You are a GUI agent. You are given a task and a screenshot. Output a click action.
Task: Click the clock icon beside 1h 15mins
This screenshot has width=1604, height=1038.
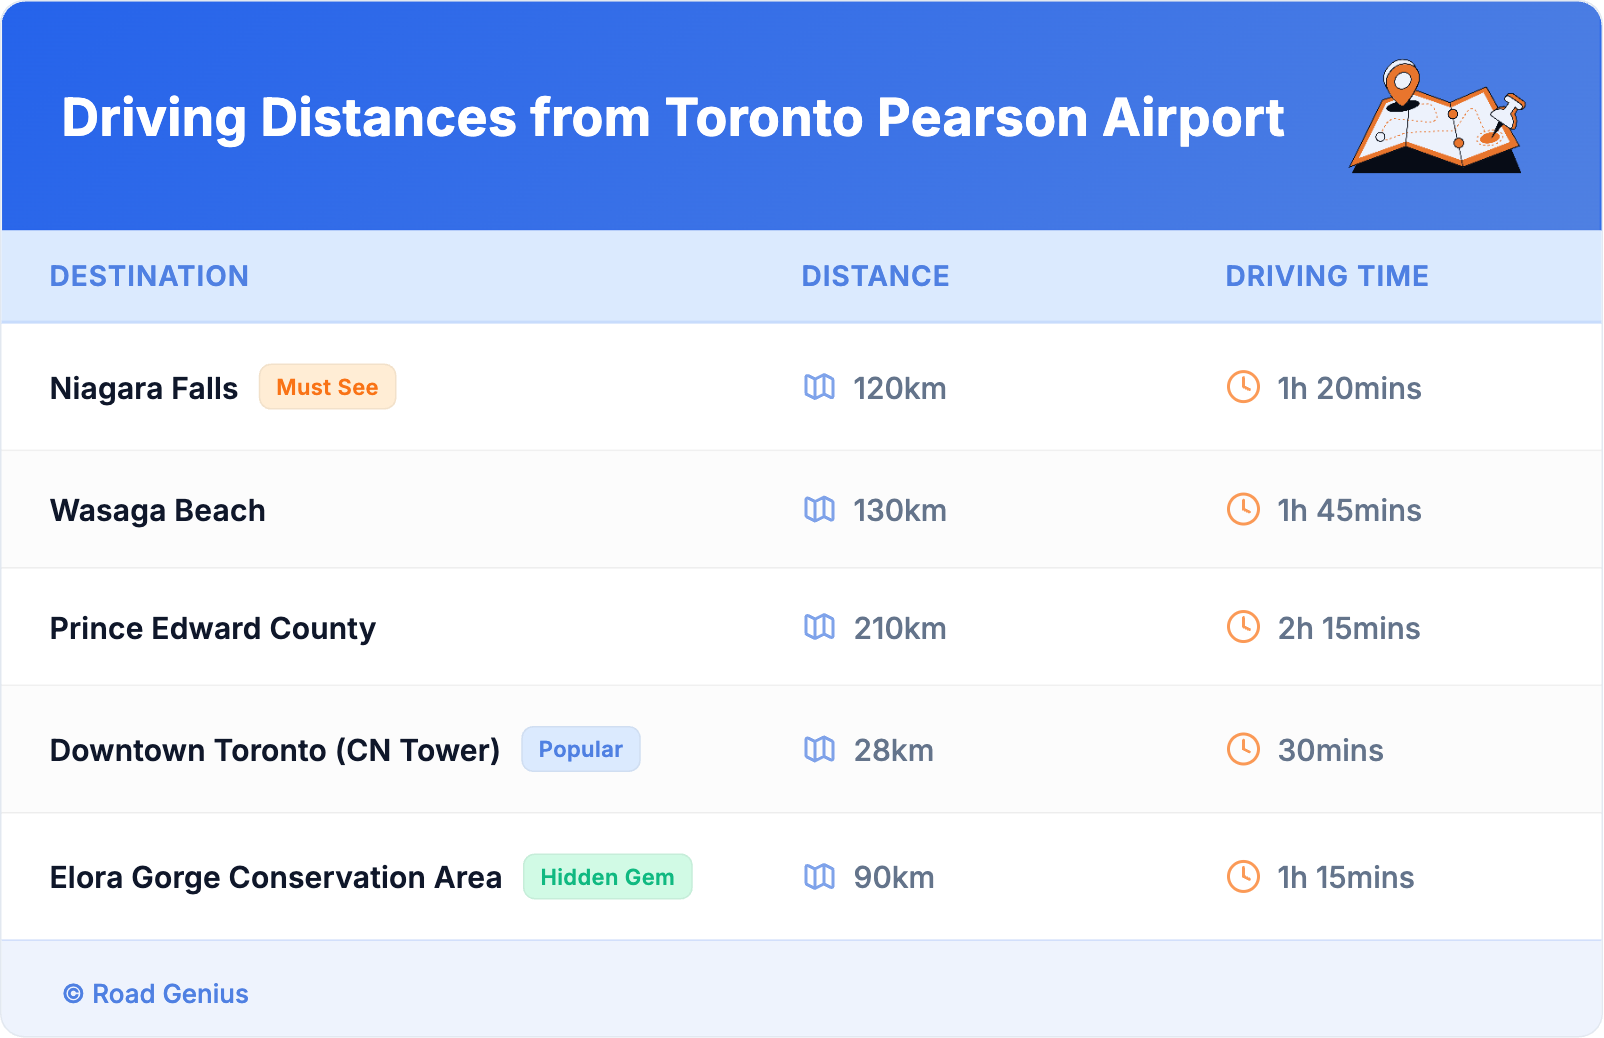(1243, 877)
